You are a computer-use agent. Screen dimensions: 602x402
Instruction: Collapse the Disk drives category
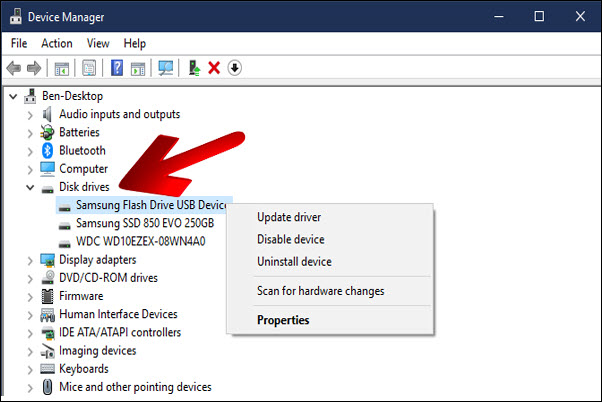28,187
